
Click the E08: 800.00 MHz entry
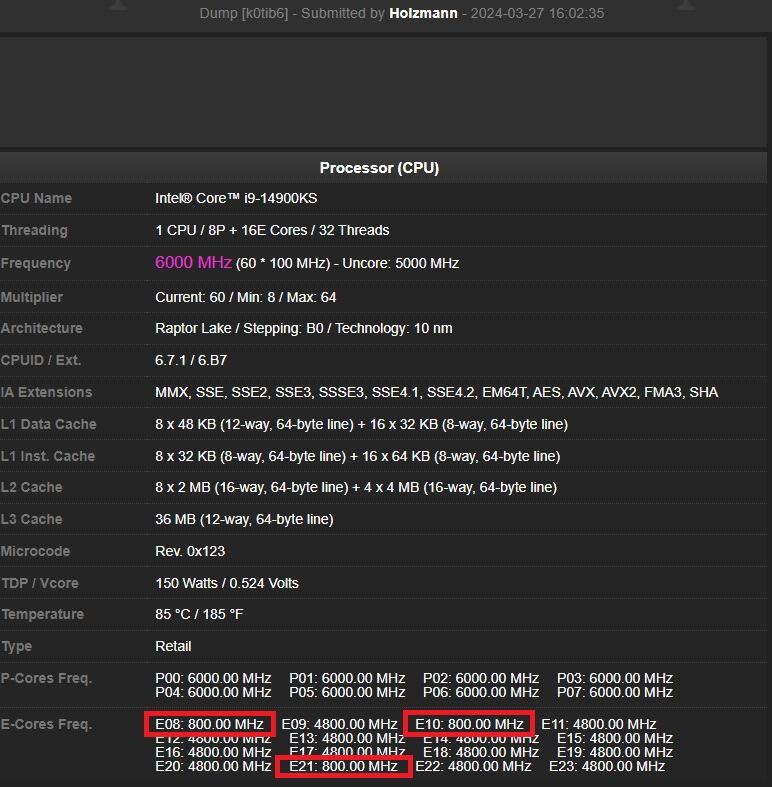[209, 724]
